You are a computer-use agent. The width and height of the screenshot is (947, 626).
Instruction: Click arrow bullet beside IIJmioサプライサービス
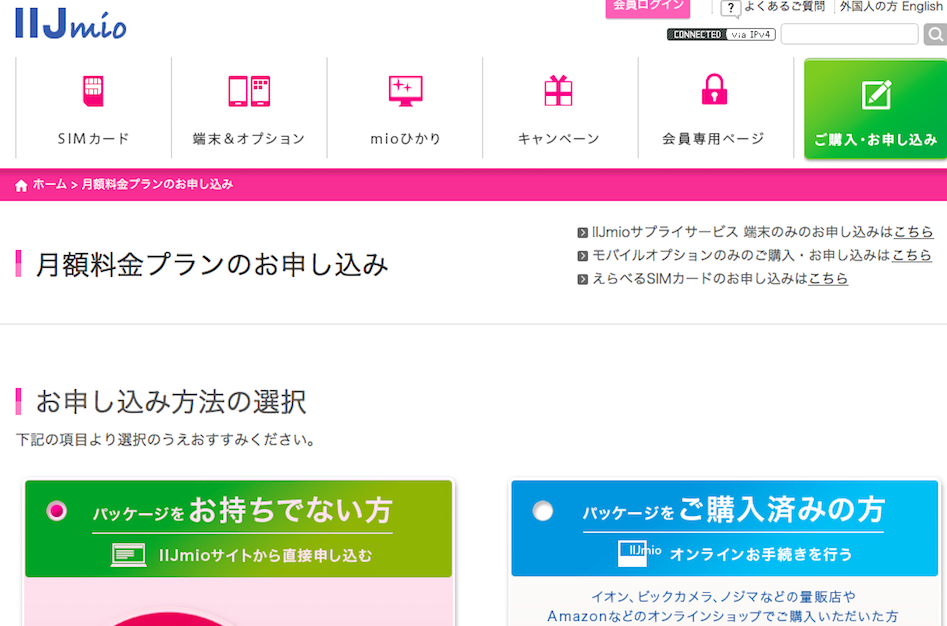coord(582,232)
